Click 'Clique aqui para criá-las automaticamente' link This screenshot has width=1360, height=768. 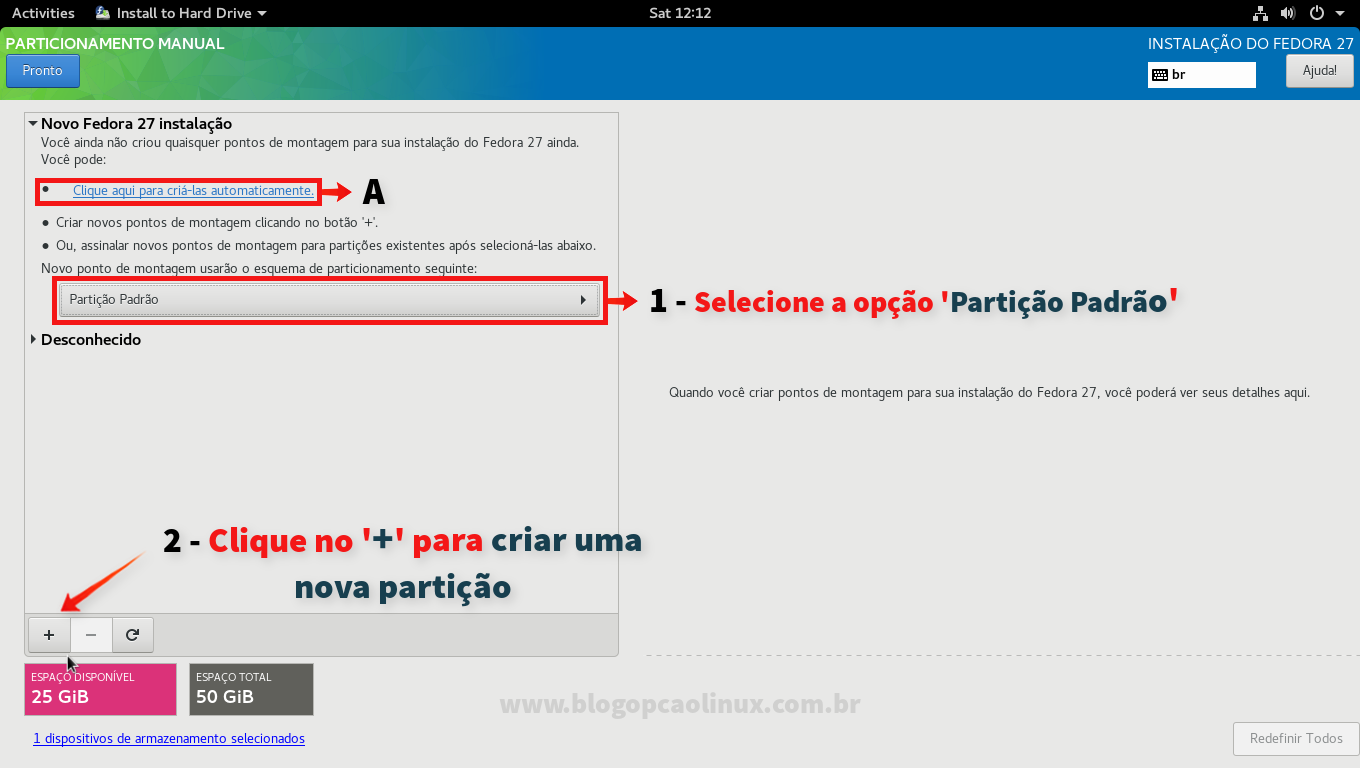pyautogui.click(x=193, y=190)
